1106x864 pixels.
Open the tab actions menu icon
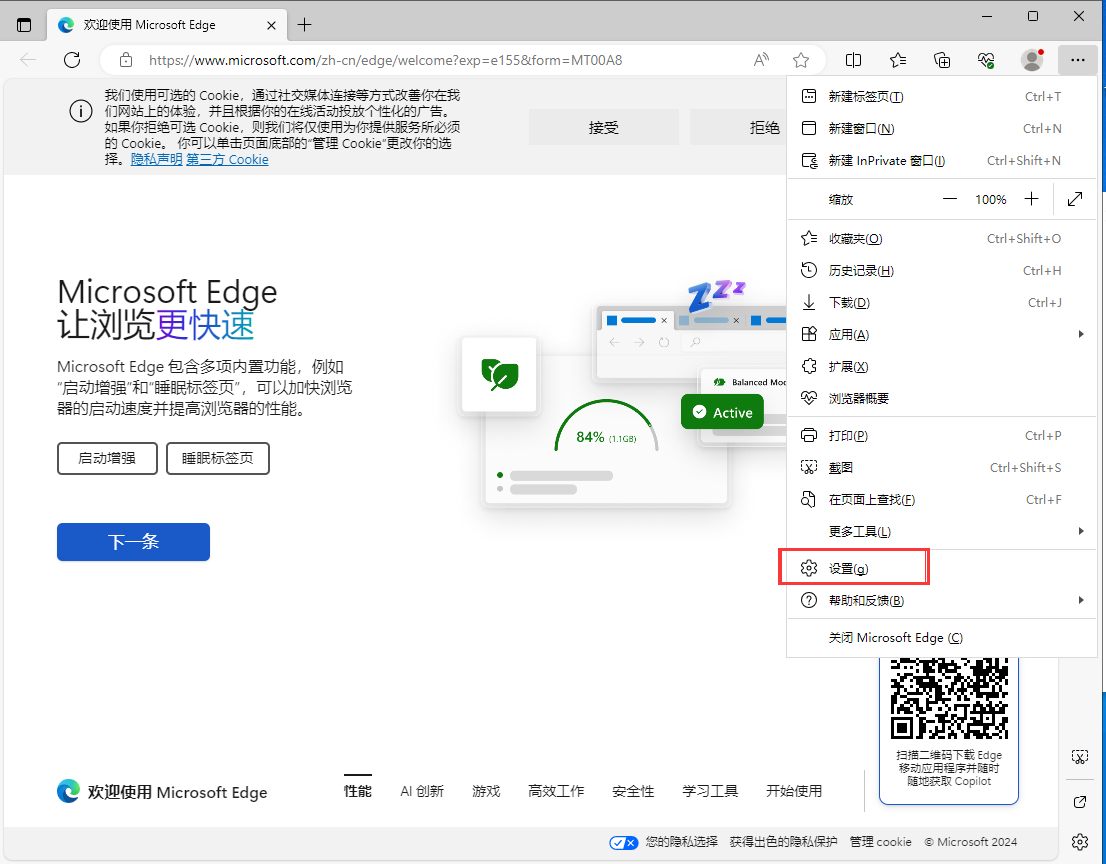[x=24, y=25]
